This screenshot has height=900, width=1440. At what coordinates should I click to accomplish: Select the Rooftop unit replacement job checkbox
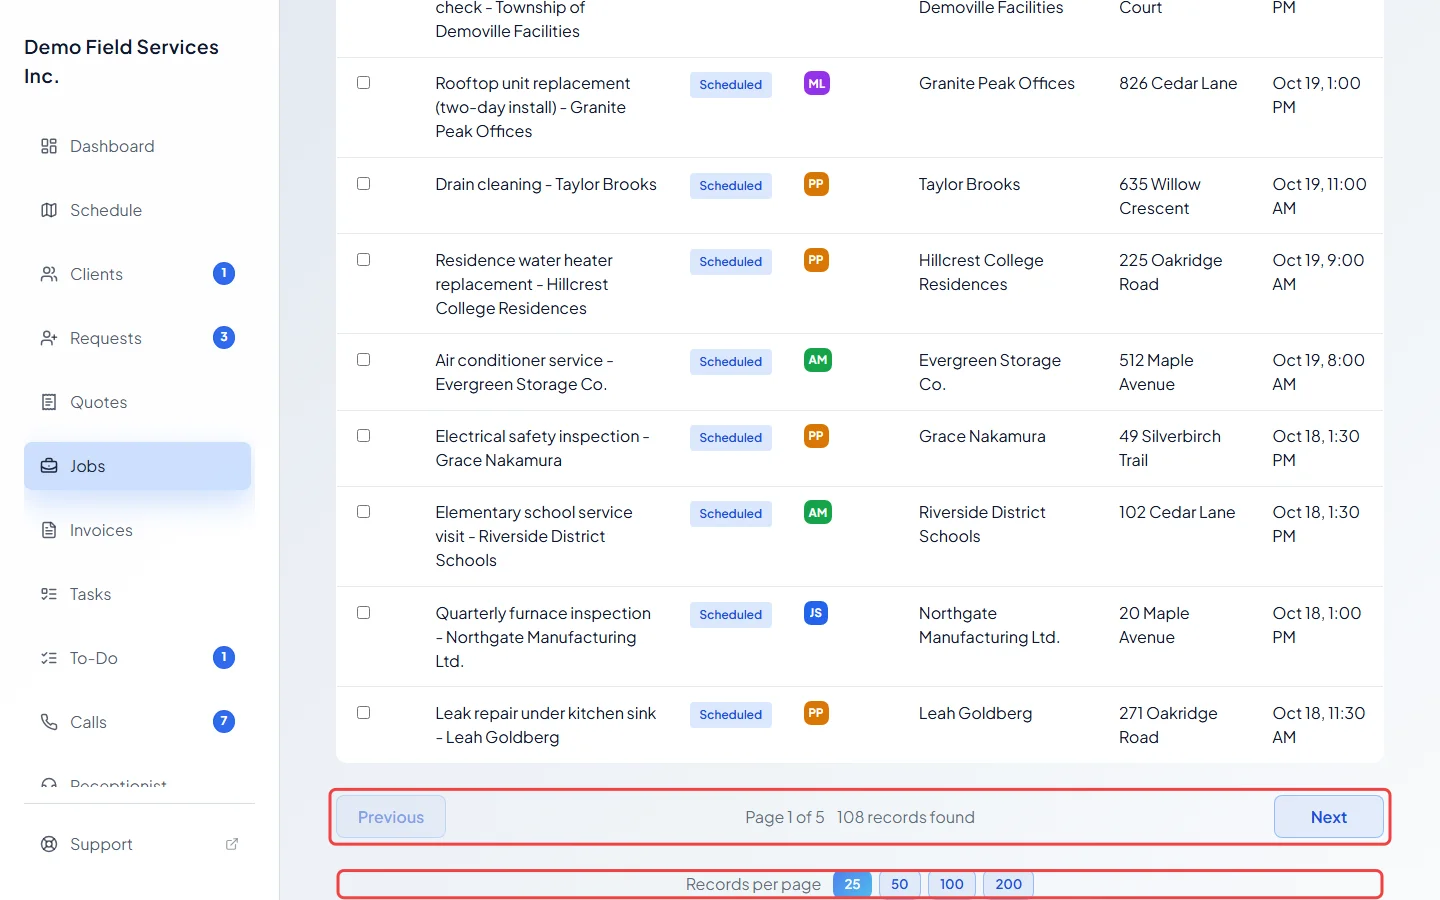[364, 83]
